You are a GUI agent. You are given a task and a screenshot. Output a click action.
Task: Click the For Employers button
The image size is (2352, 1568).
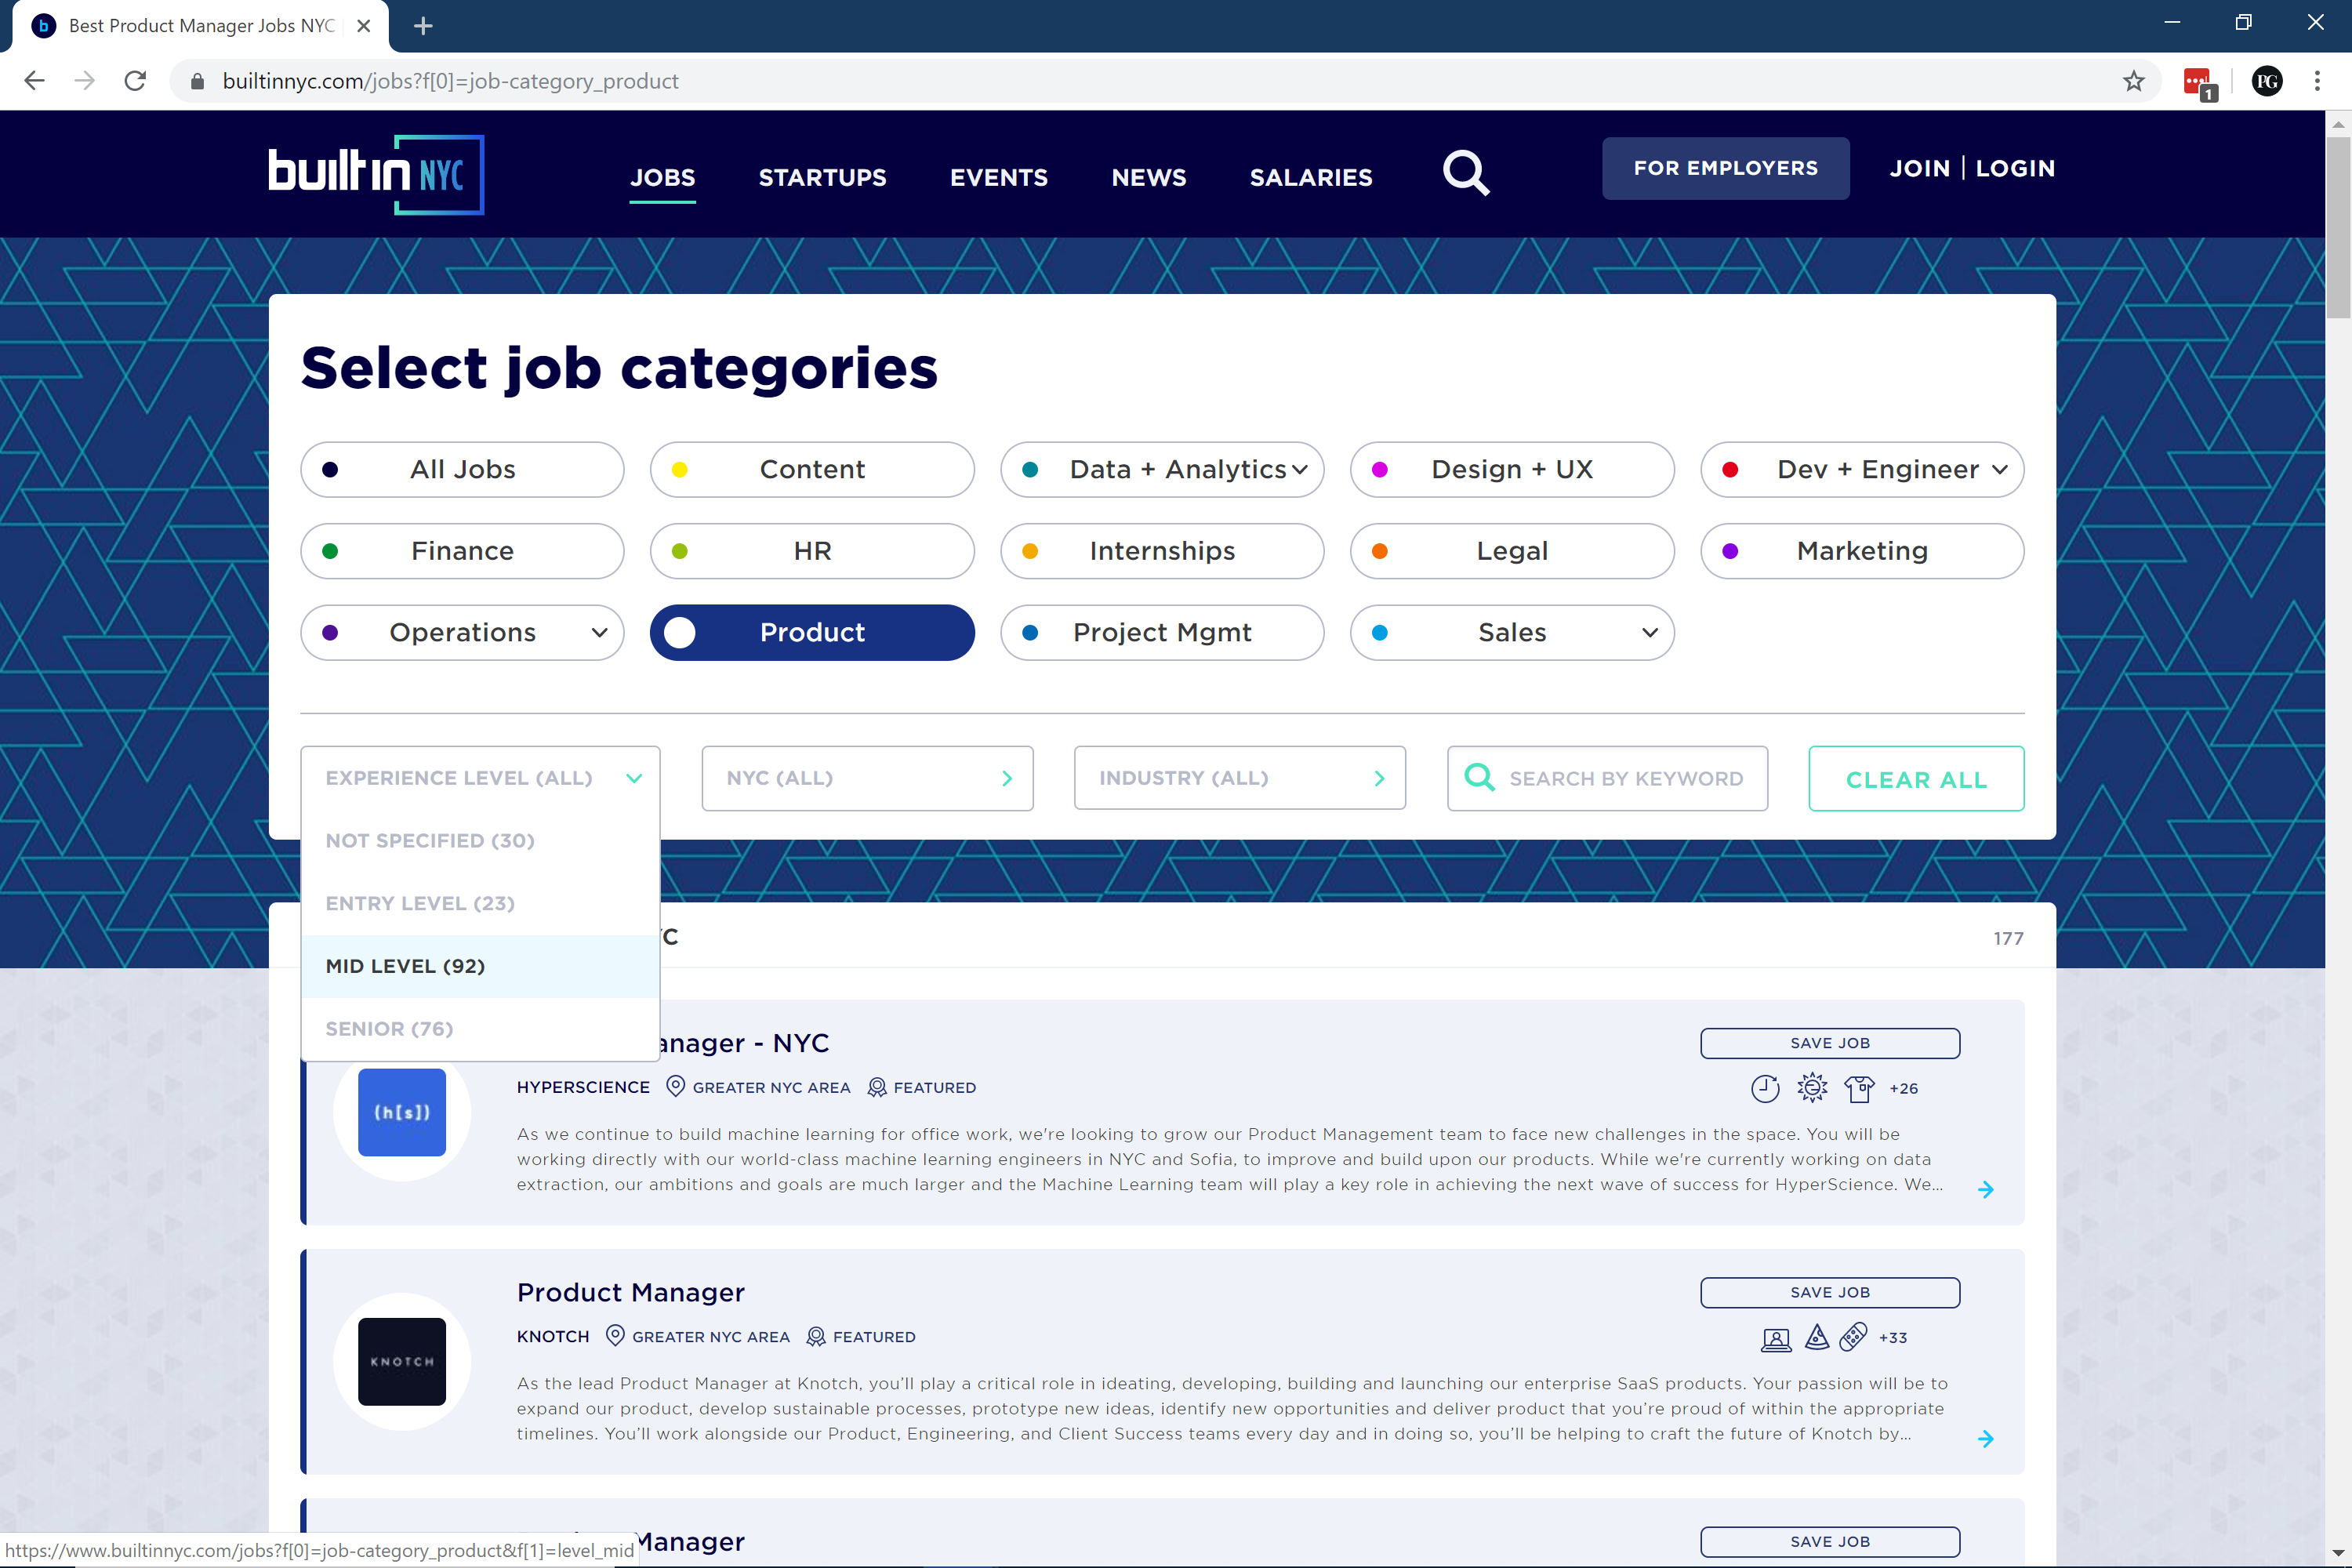click(x=1725, y=168)
